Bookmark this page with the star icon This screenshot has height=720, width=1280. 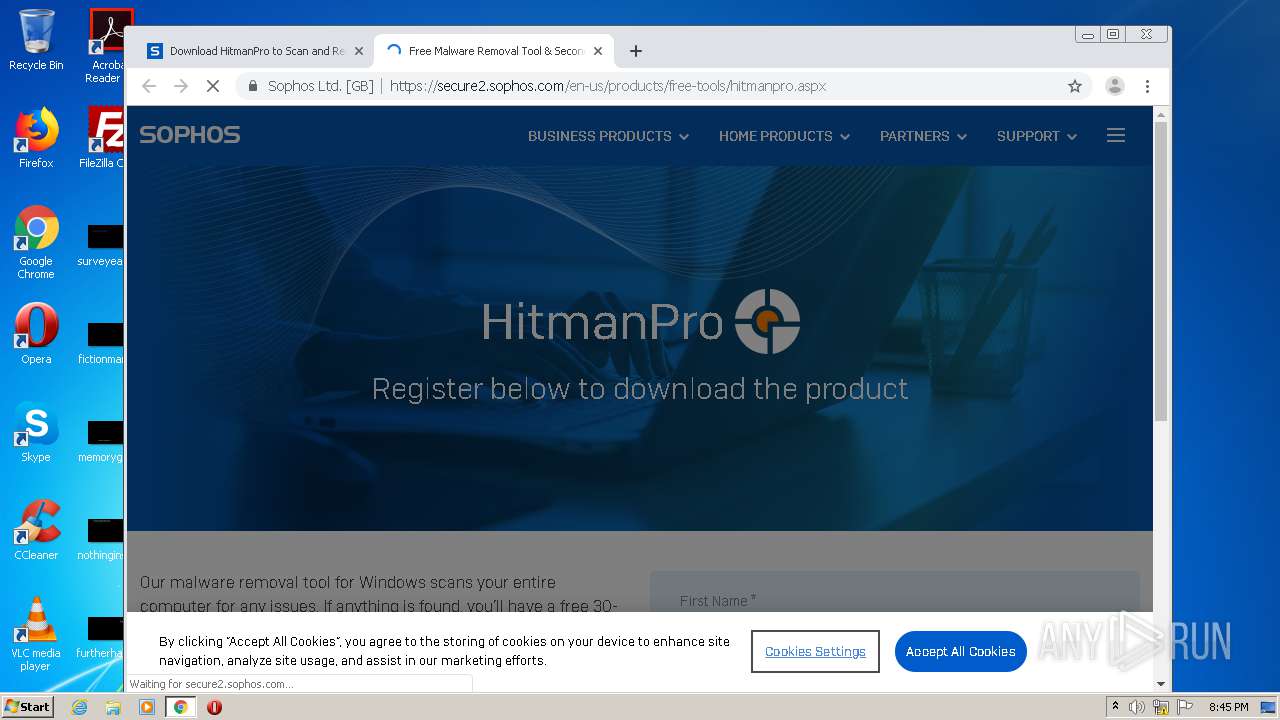pyautogui.click(x=1075, y=86)
